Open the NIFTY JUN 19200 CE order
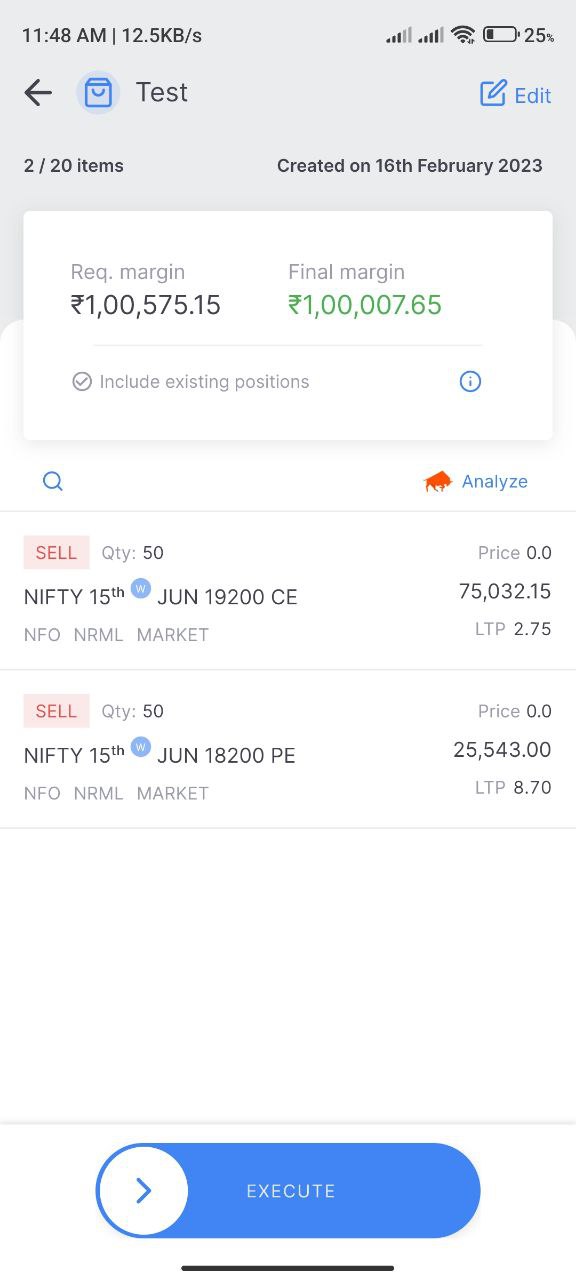Image resolution: width=576 pixels, height=1280 pixels. (288, 591)
